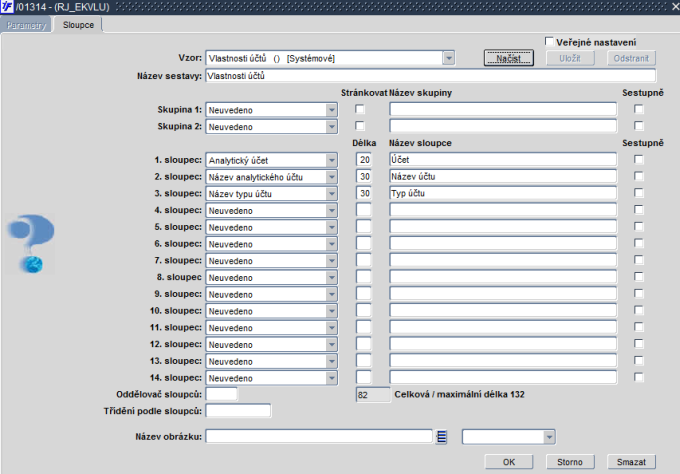Image resolution: width=680 pixels, height=474 pixels.
Task: Expand the 6. sloupec dropdown
Action: (x=331, y=244)
